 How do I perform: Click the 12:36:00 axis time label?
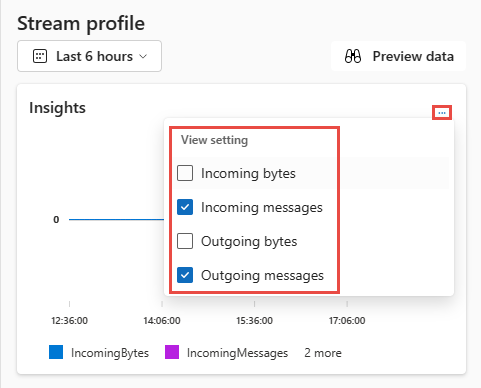point(69,321)
